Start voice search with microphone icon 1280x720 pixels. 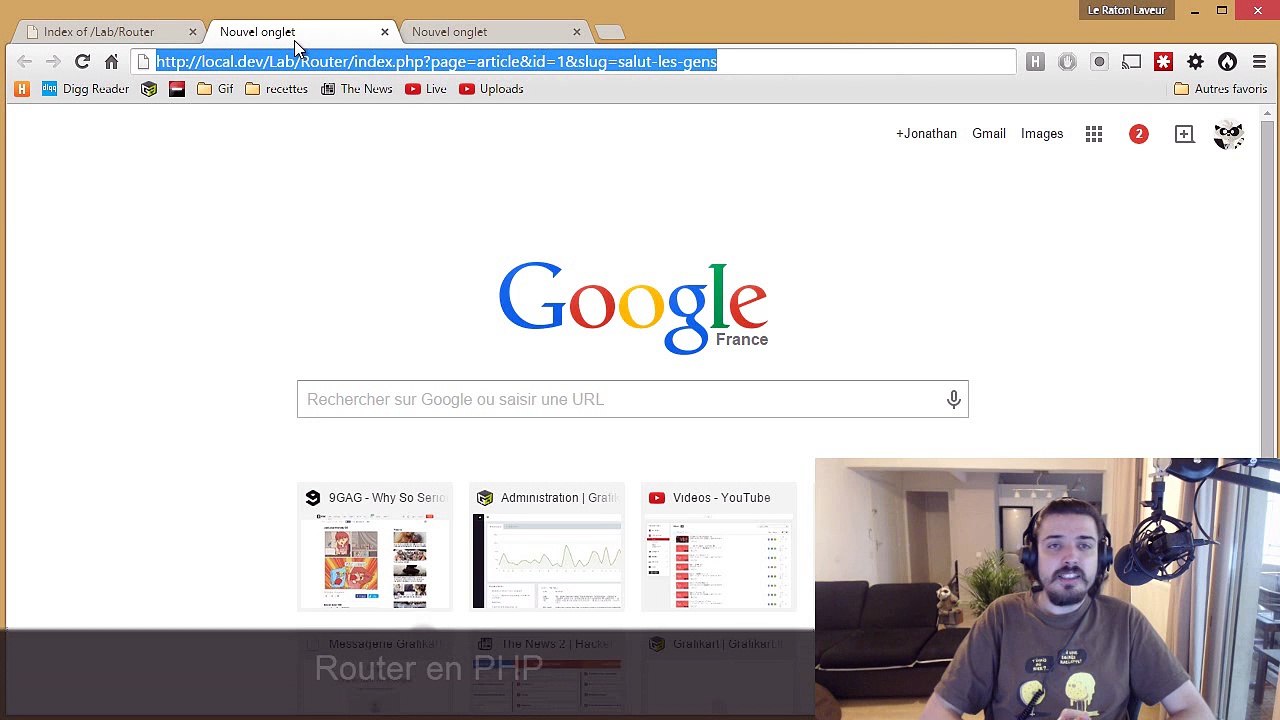pos(953,399)
